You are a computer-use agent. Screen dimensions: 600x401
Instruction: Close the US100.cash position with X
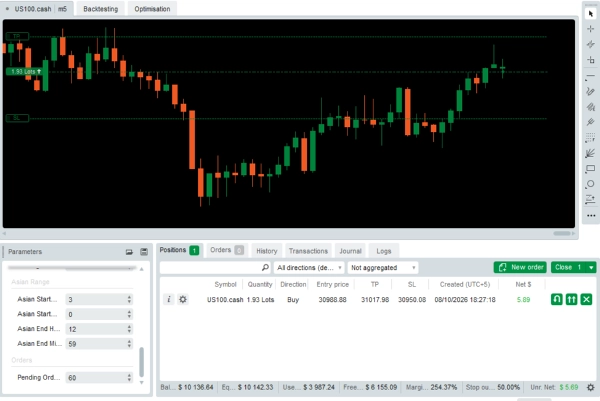click(x=586, y=299)
